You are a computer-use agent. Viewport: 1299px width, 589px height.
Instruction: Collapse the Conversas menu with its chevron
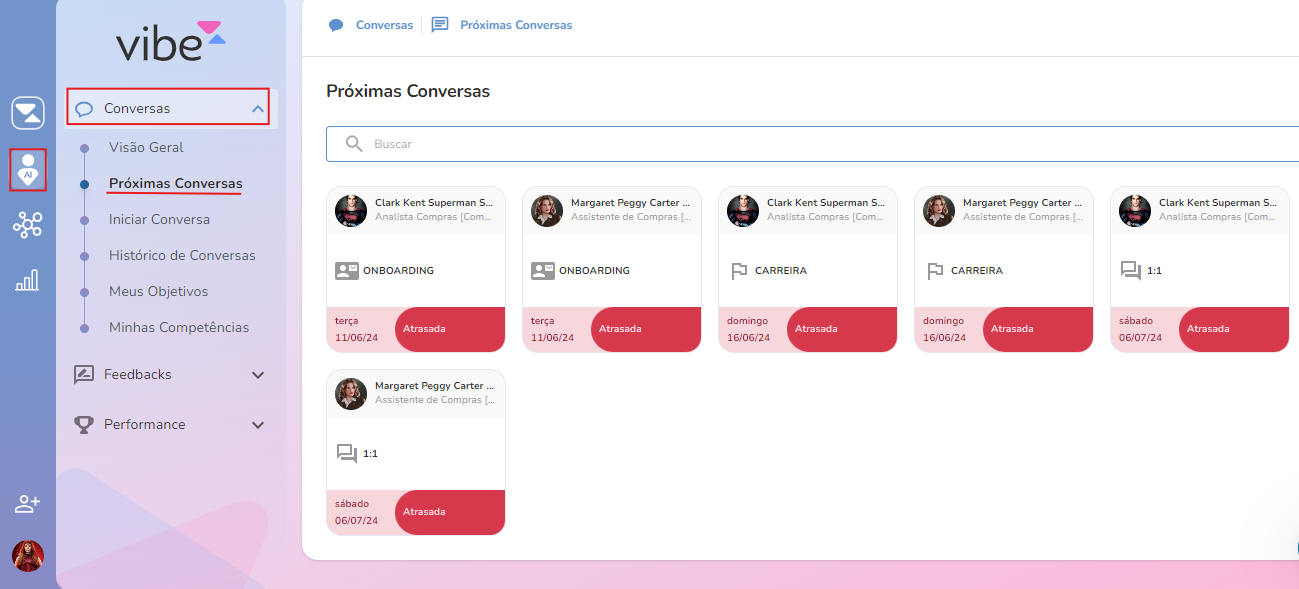pyautogui.click(x=258, y=108)
